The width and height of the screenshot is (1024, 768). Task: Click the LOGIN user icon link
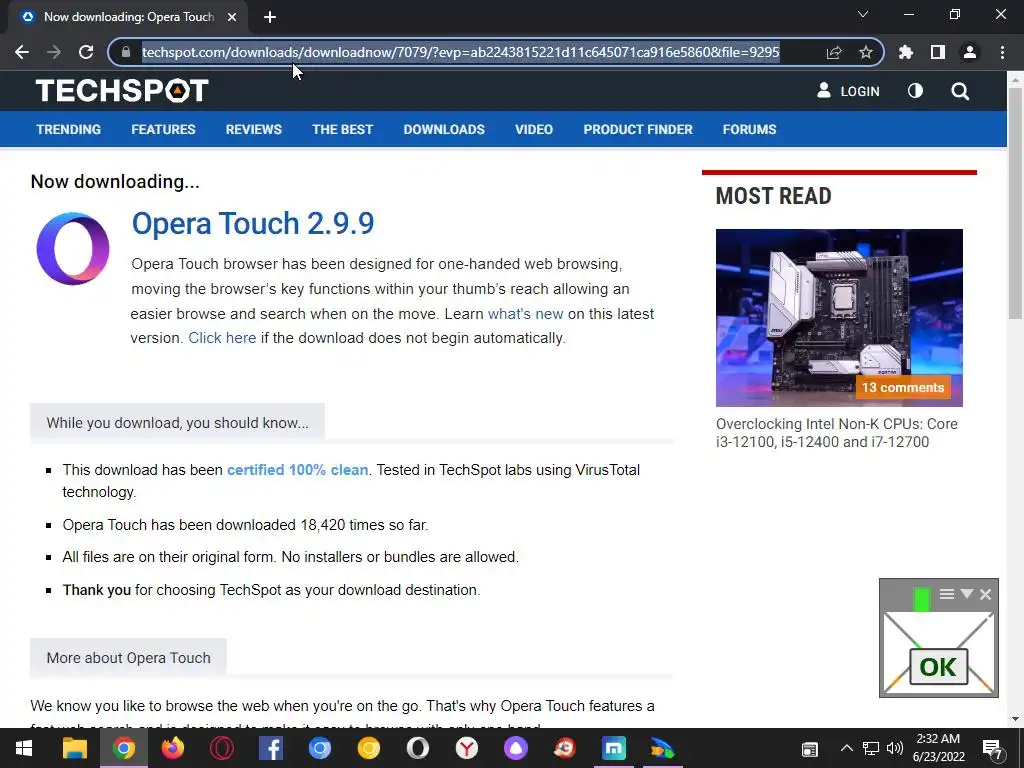click(848, 91)
